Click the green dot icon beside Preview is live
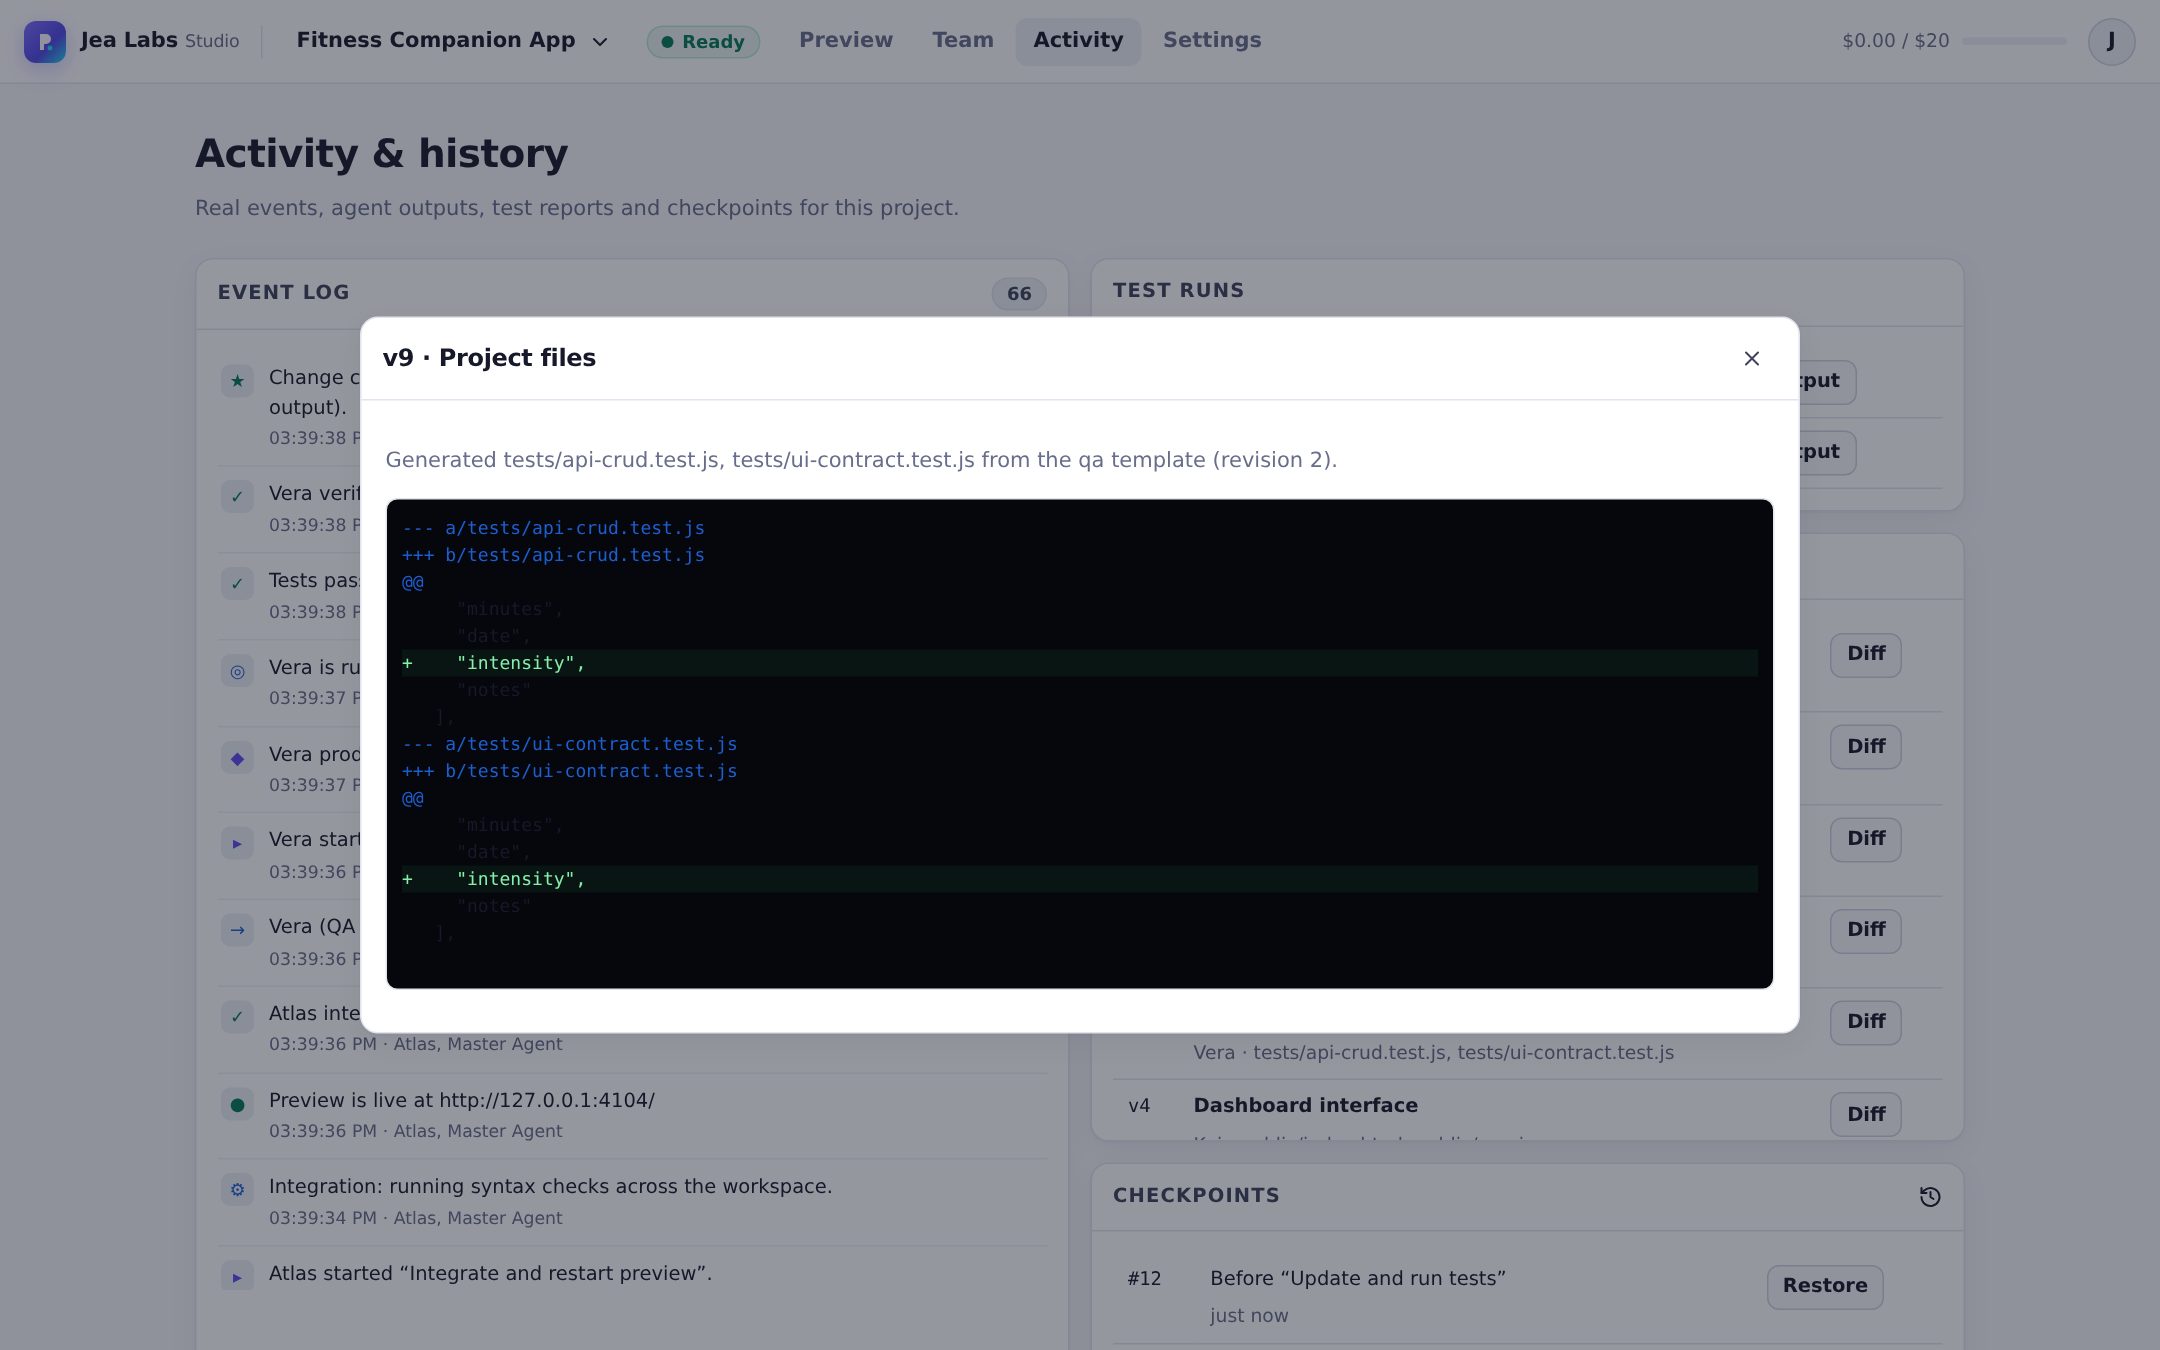 pos(237,1104)
